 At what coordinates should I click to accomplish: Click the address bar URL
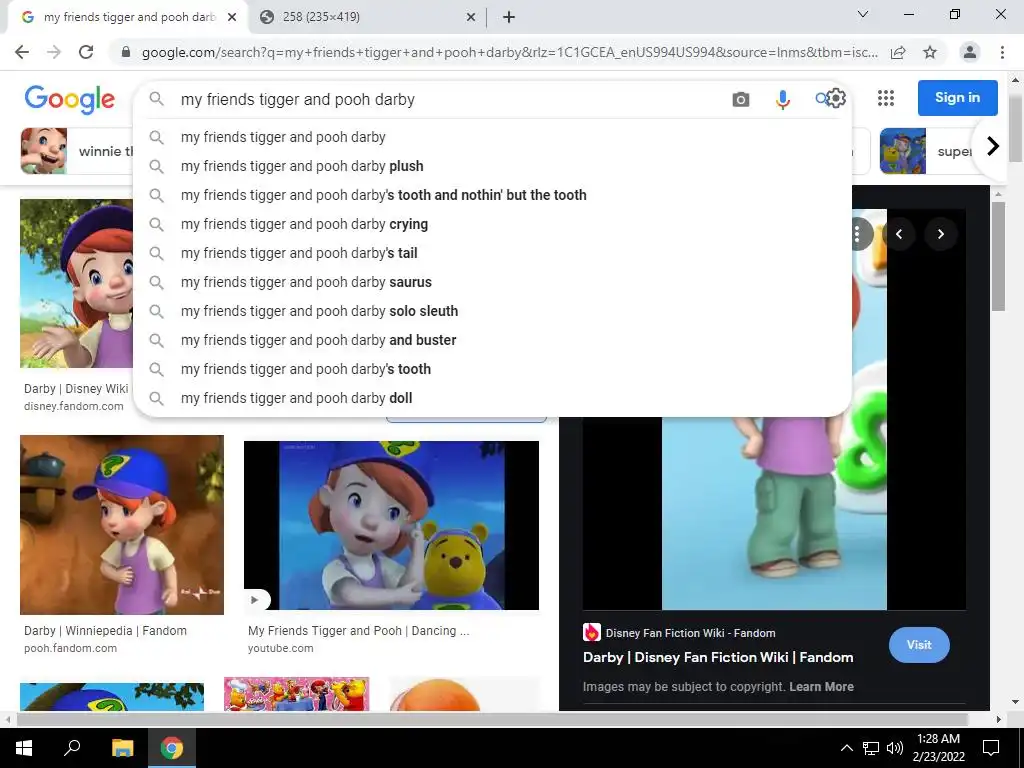pos(509,52)
